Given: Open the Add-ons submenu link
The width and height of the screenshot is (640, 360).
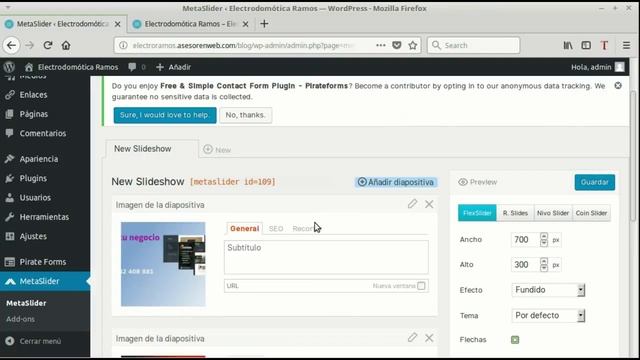Looking at the screenshot, I should pos(20,319).
